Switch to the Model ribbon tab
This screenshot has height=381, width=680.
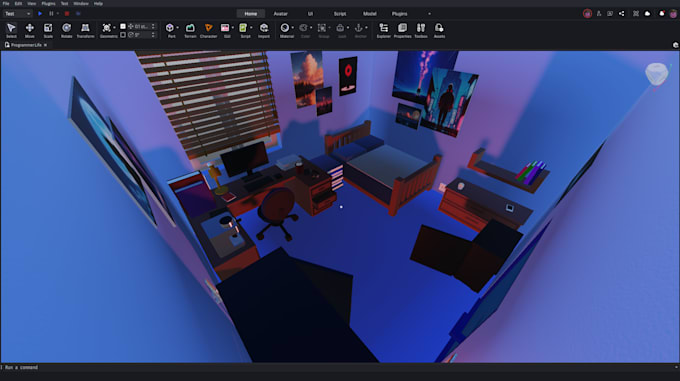point(369,14)
